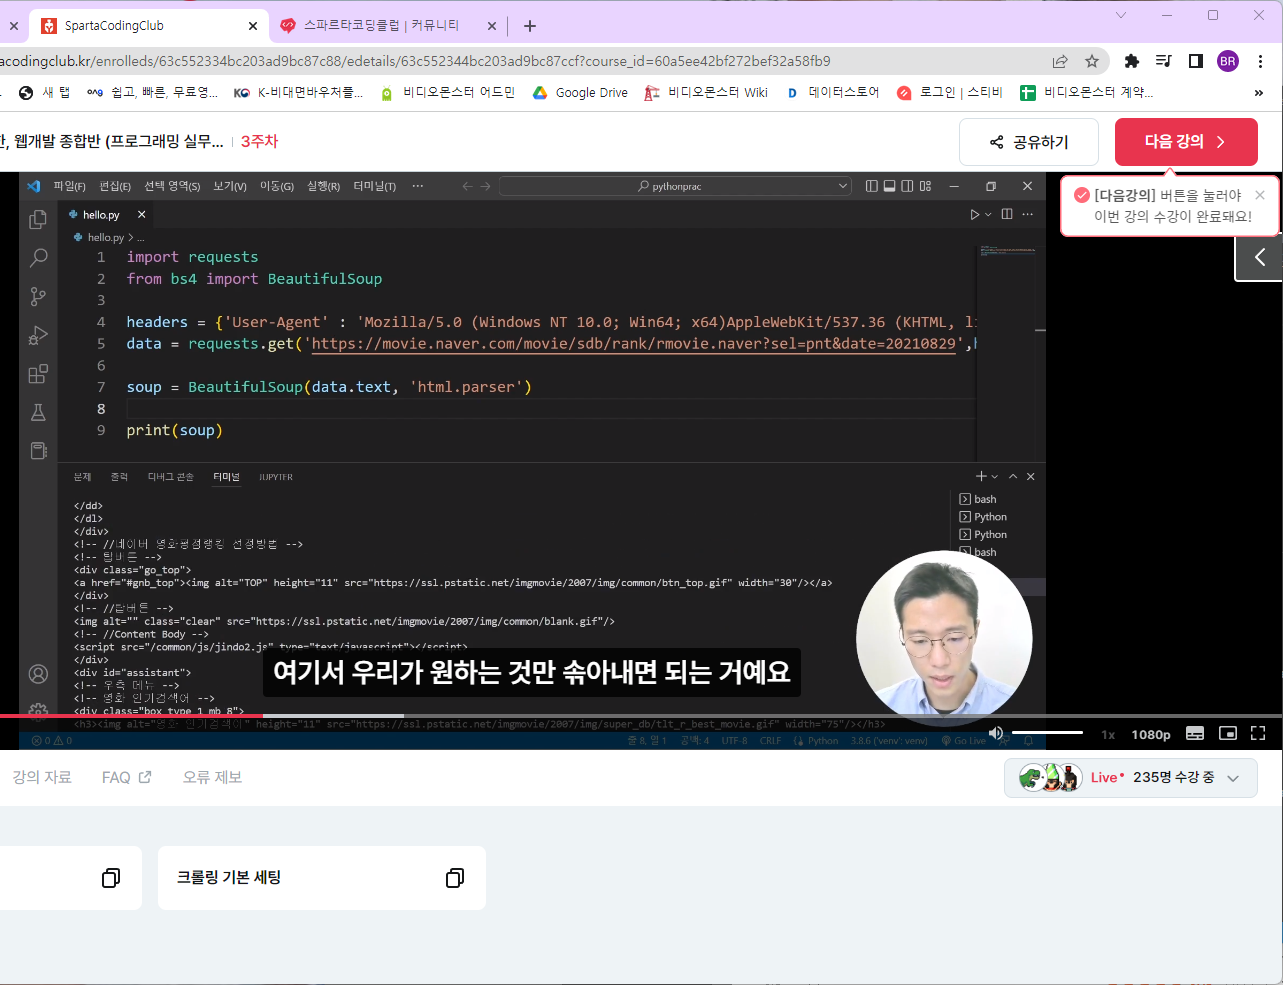The image size is (1283, 985).
Task: Open 파일(F) menu in VS Code
Action: pos(69,186)
